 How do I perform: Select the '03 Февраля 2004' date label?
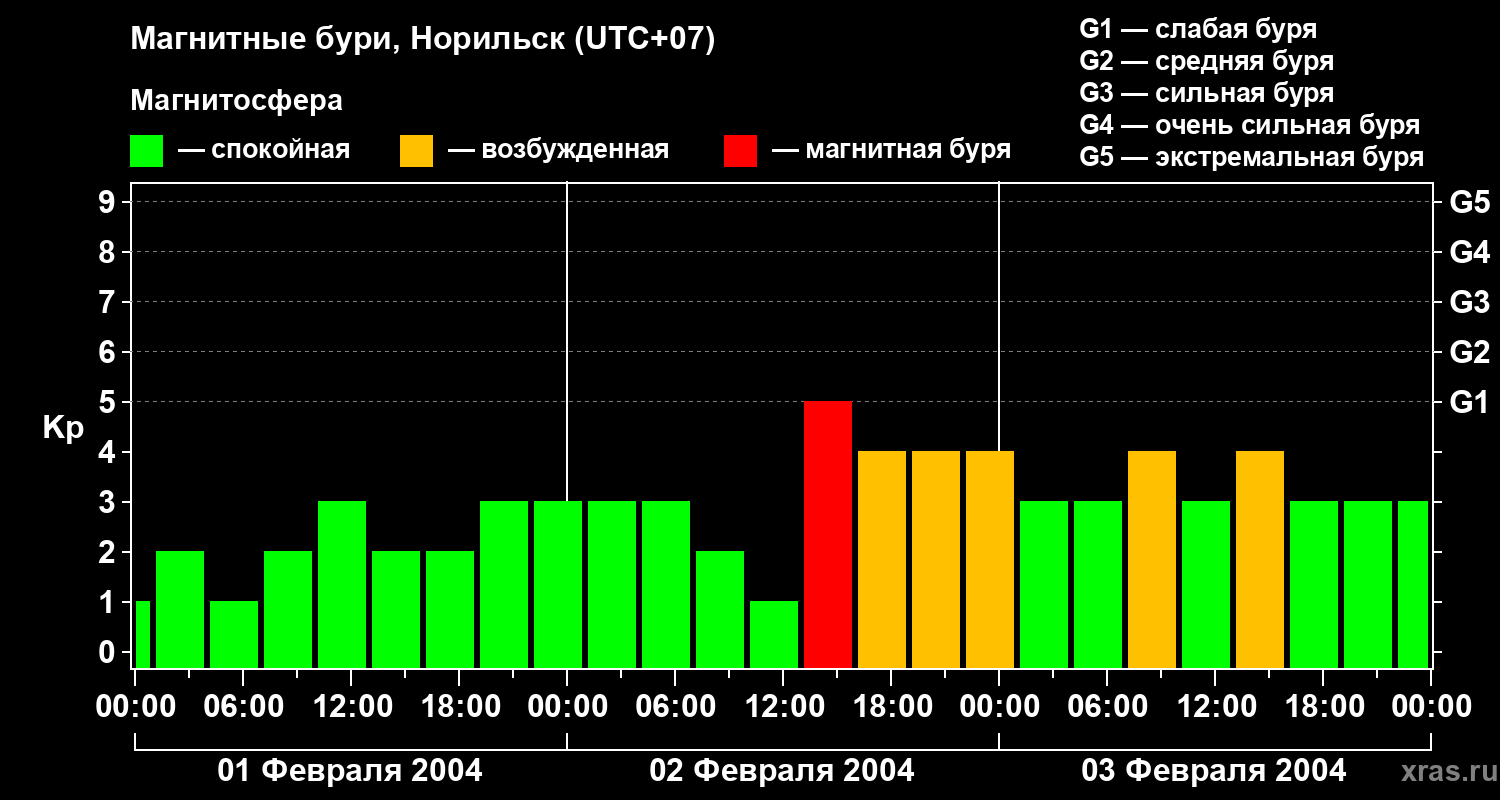point(1214,771)
